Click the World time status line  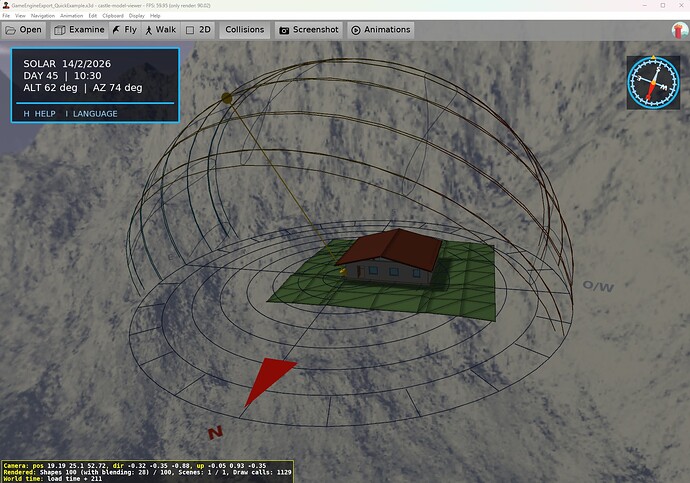click(52, 479)
